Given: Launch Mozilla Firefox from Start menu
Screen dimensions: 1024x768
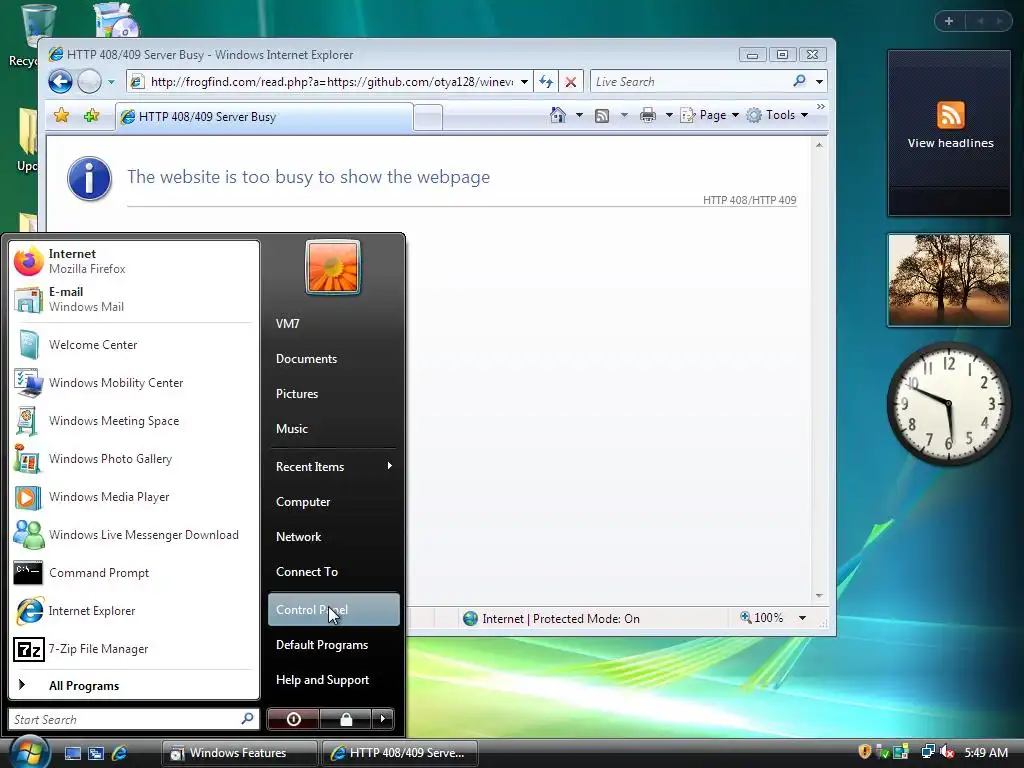Looking at the screenshot, I should pyautogui.click(x=133, y=261).
